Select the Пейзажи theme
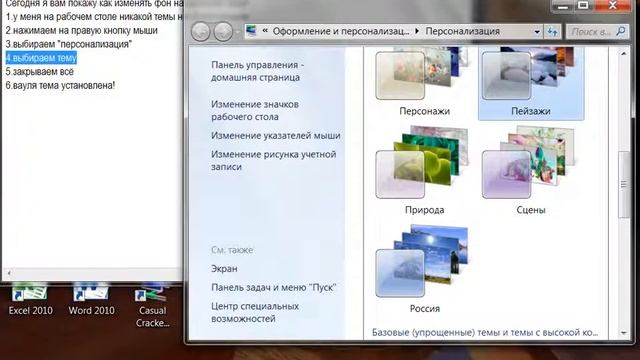The height and width of the screenshot is (360, 640). point(531,83)
